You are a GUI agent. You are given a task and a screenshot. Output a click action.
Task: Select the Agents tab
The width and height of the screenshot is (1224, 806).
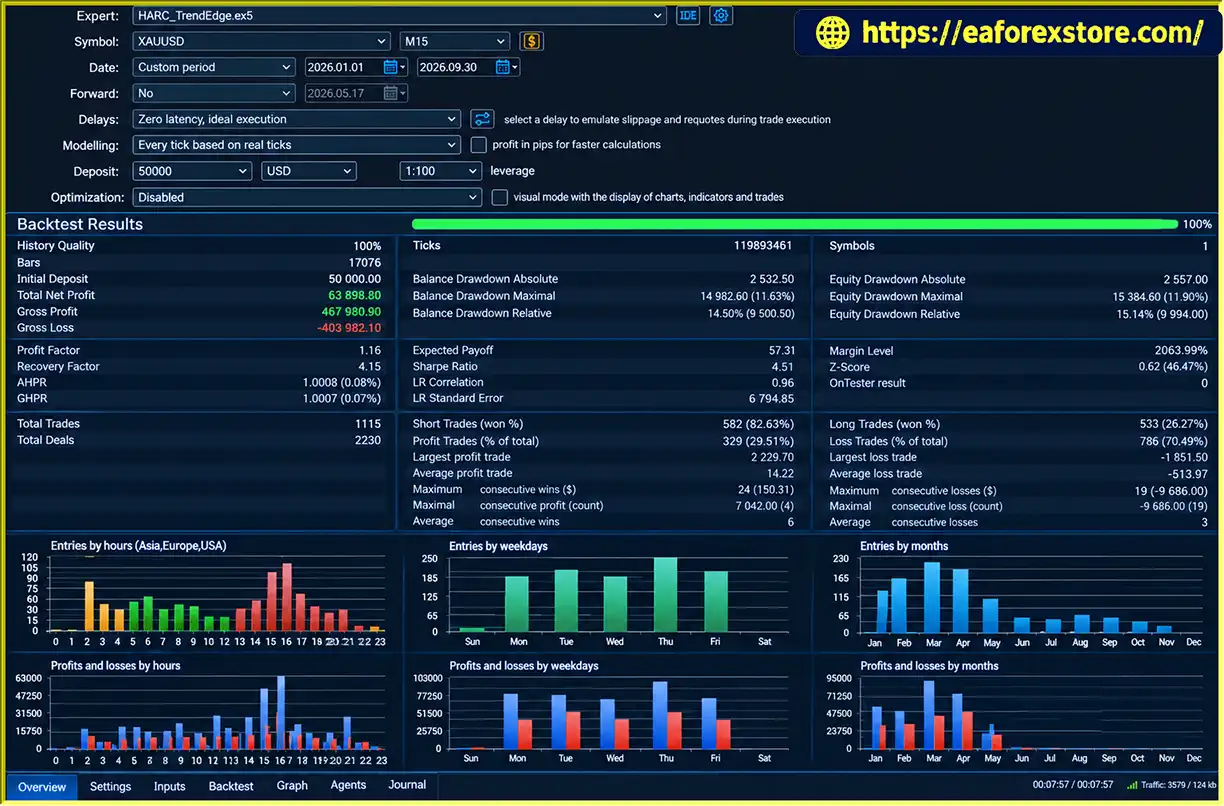coord(348,786)
